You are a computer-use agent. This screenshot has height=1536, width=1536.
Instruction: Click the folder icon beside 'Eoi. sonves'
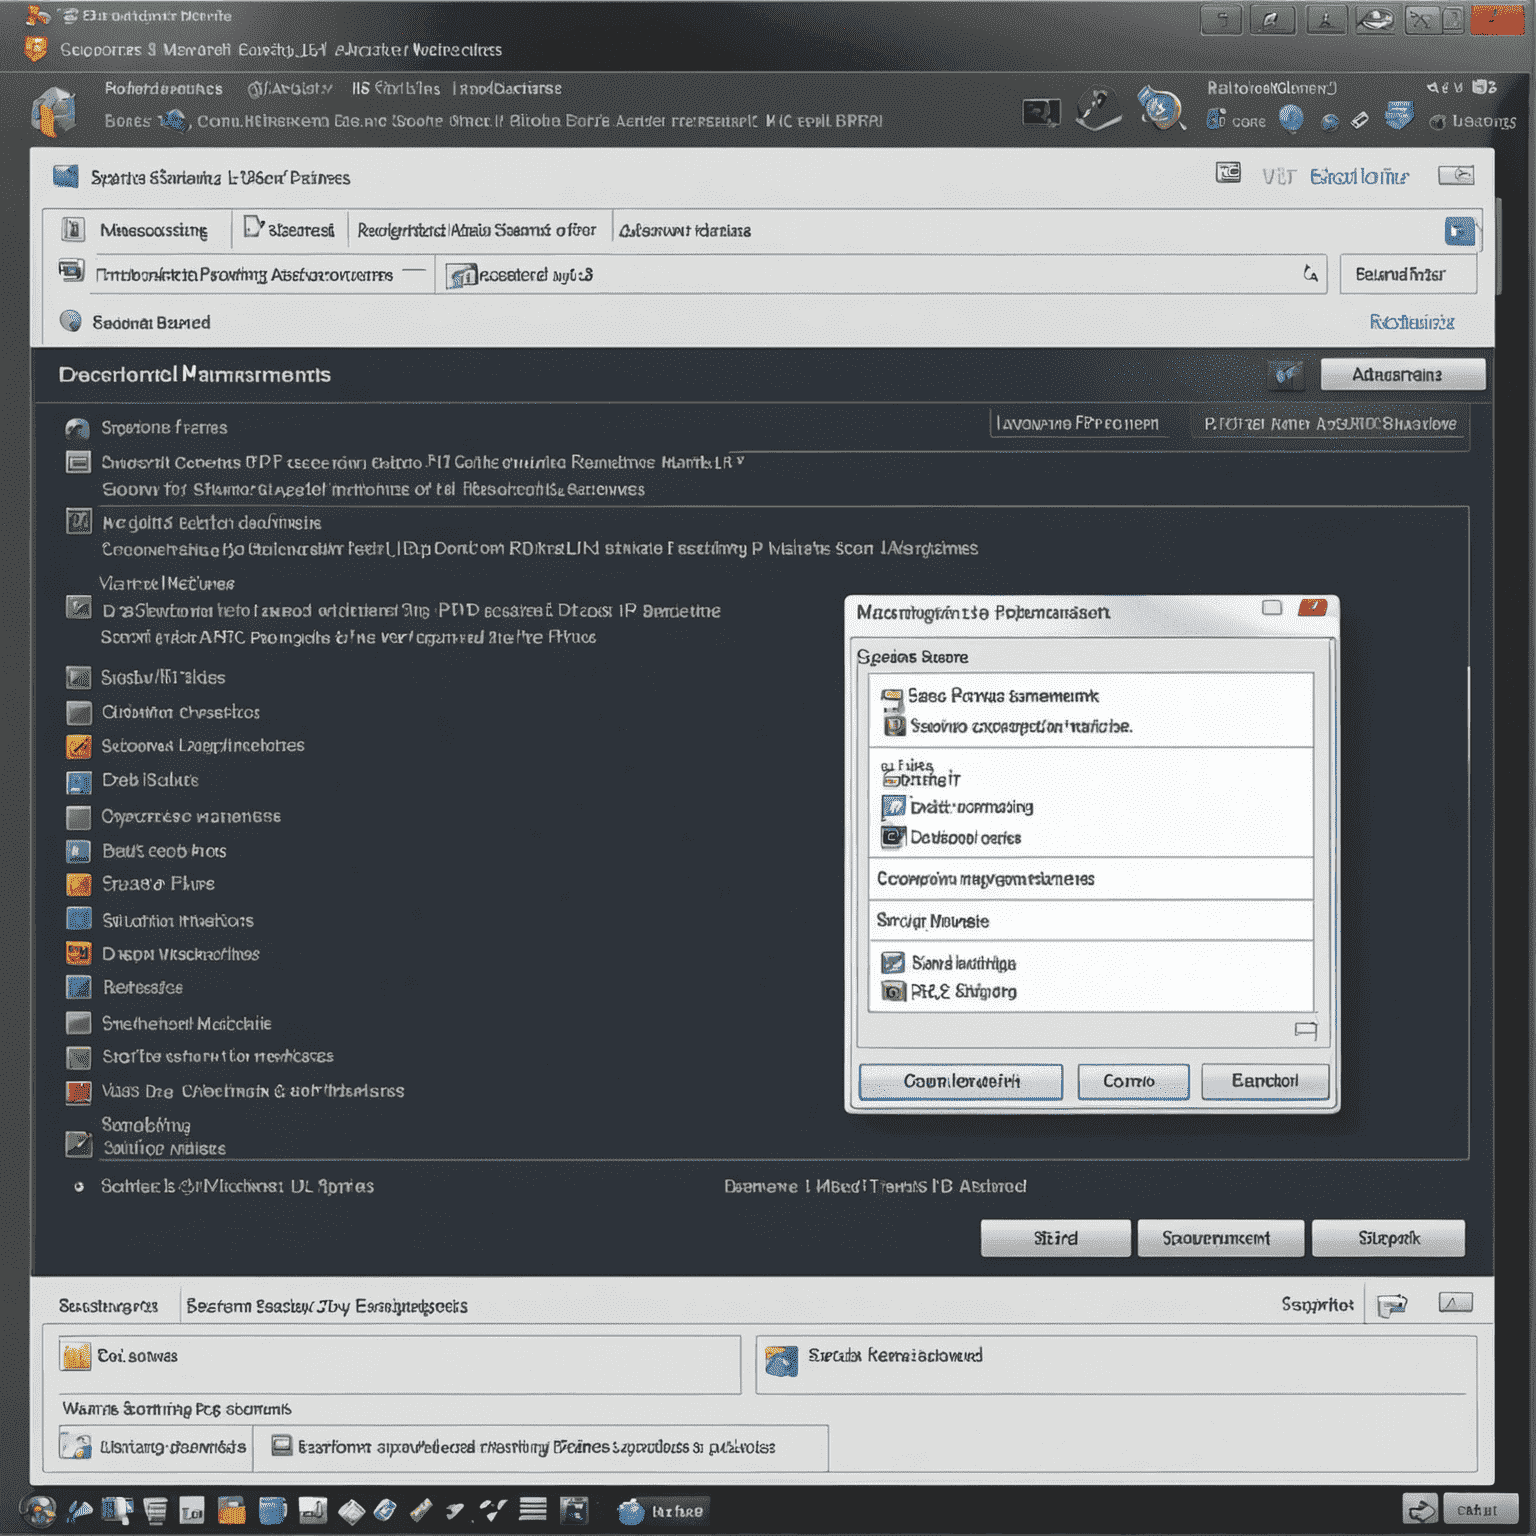click(76, 1356)
